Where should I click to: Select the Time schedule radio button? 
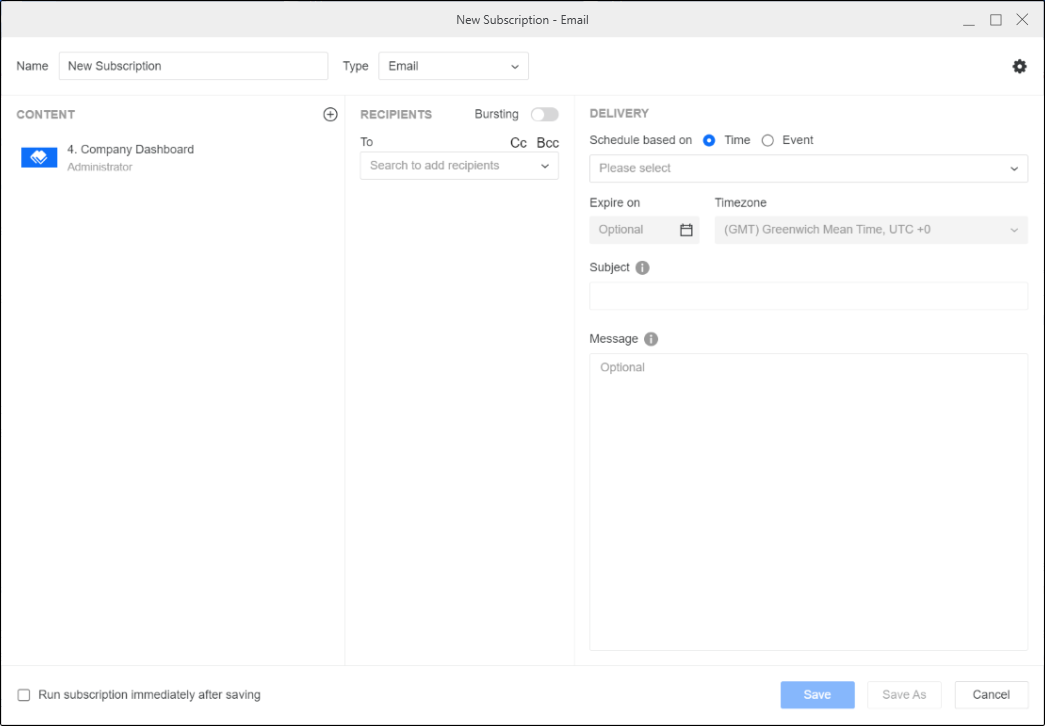click(709, 141)
